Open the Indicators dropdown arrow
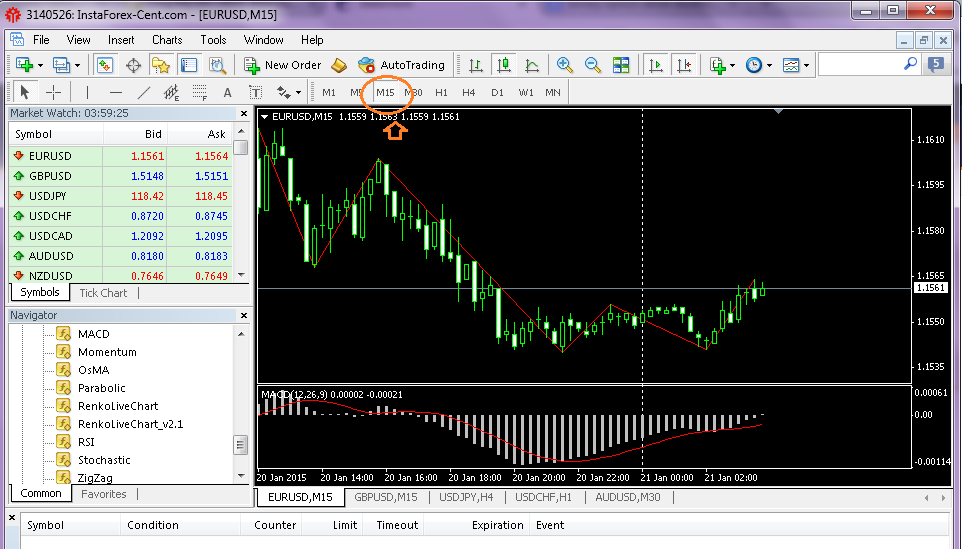Screen dimensions: 962x549 (733, 65)
